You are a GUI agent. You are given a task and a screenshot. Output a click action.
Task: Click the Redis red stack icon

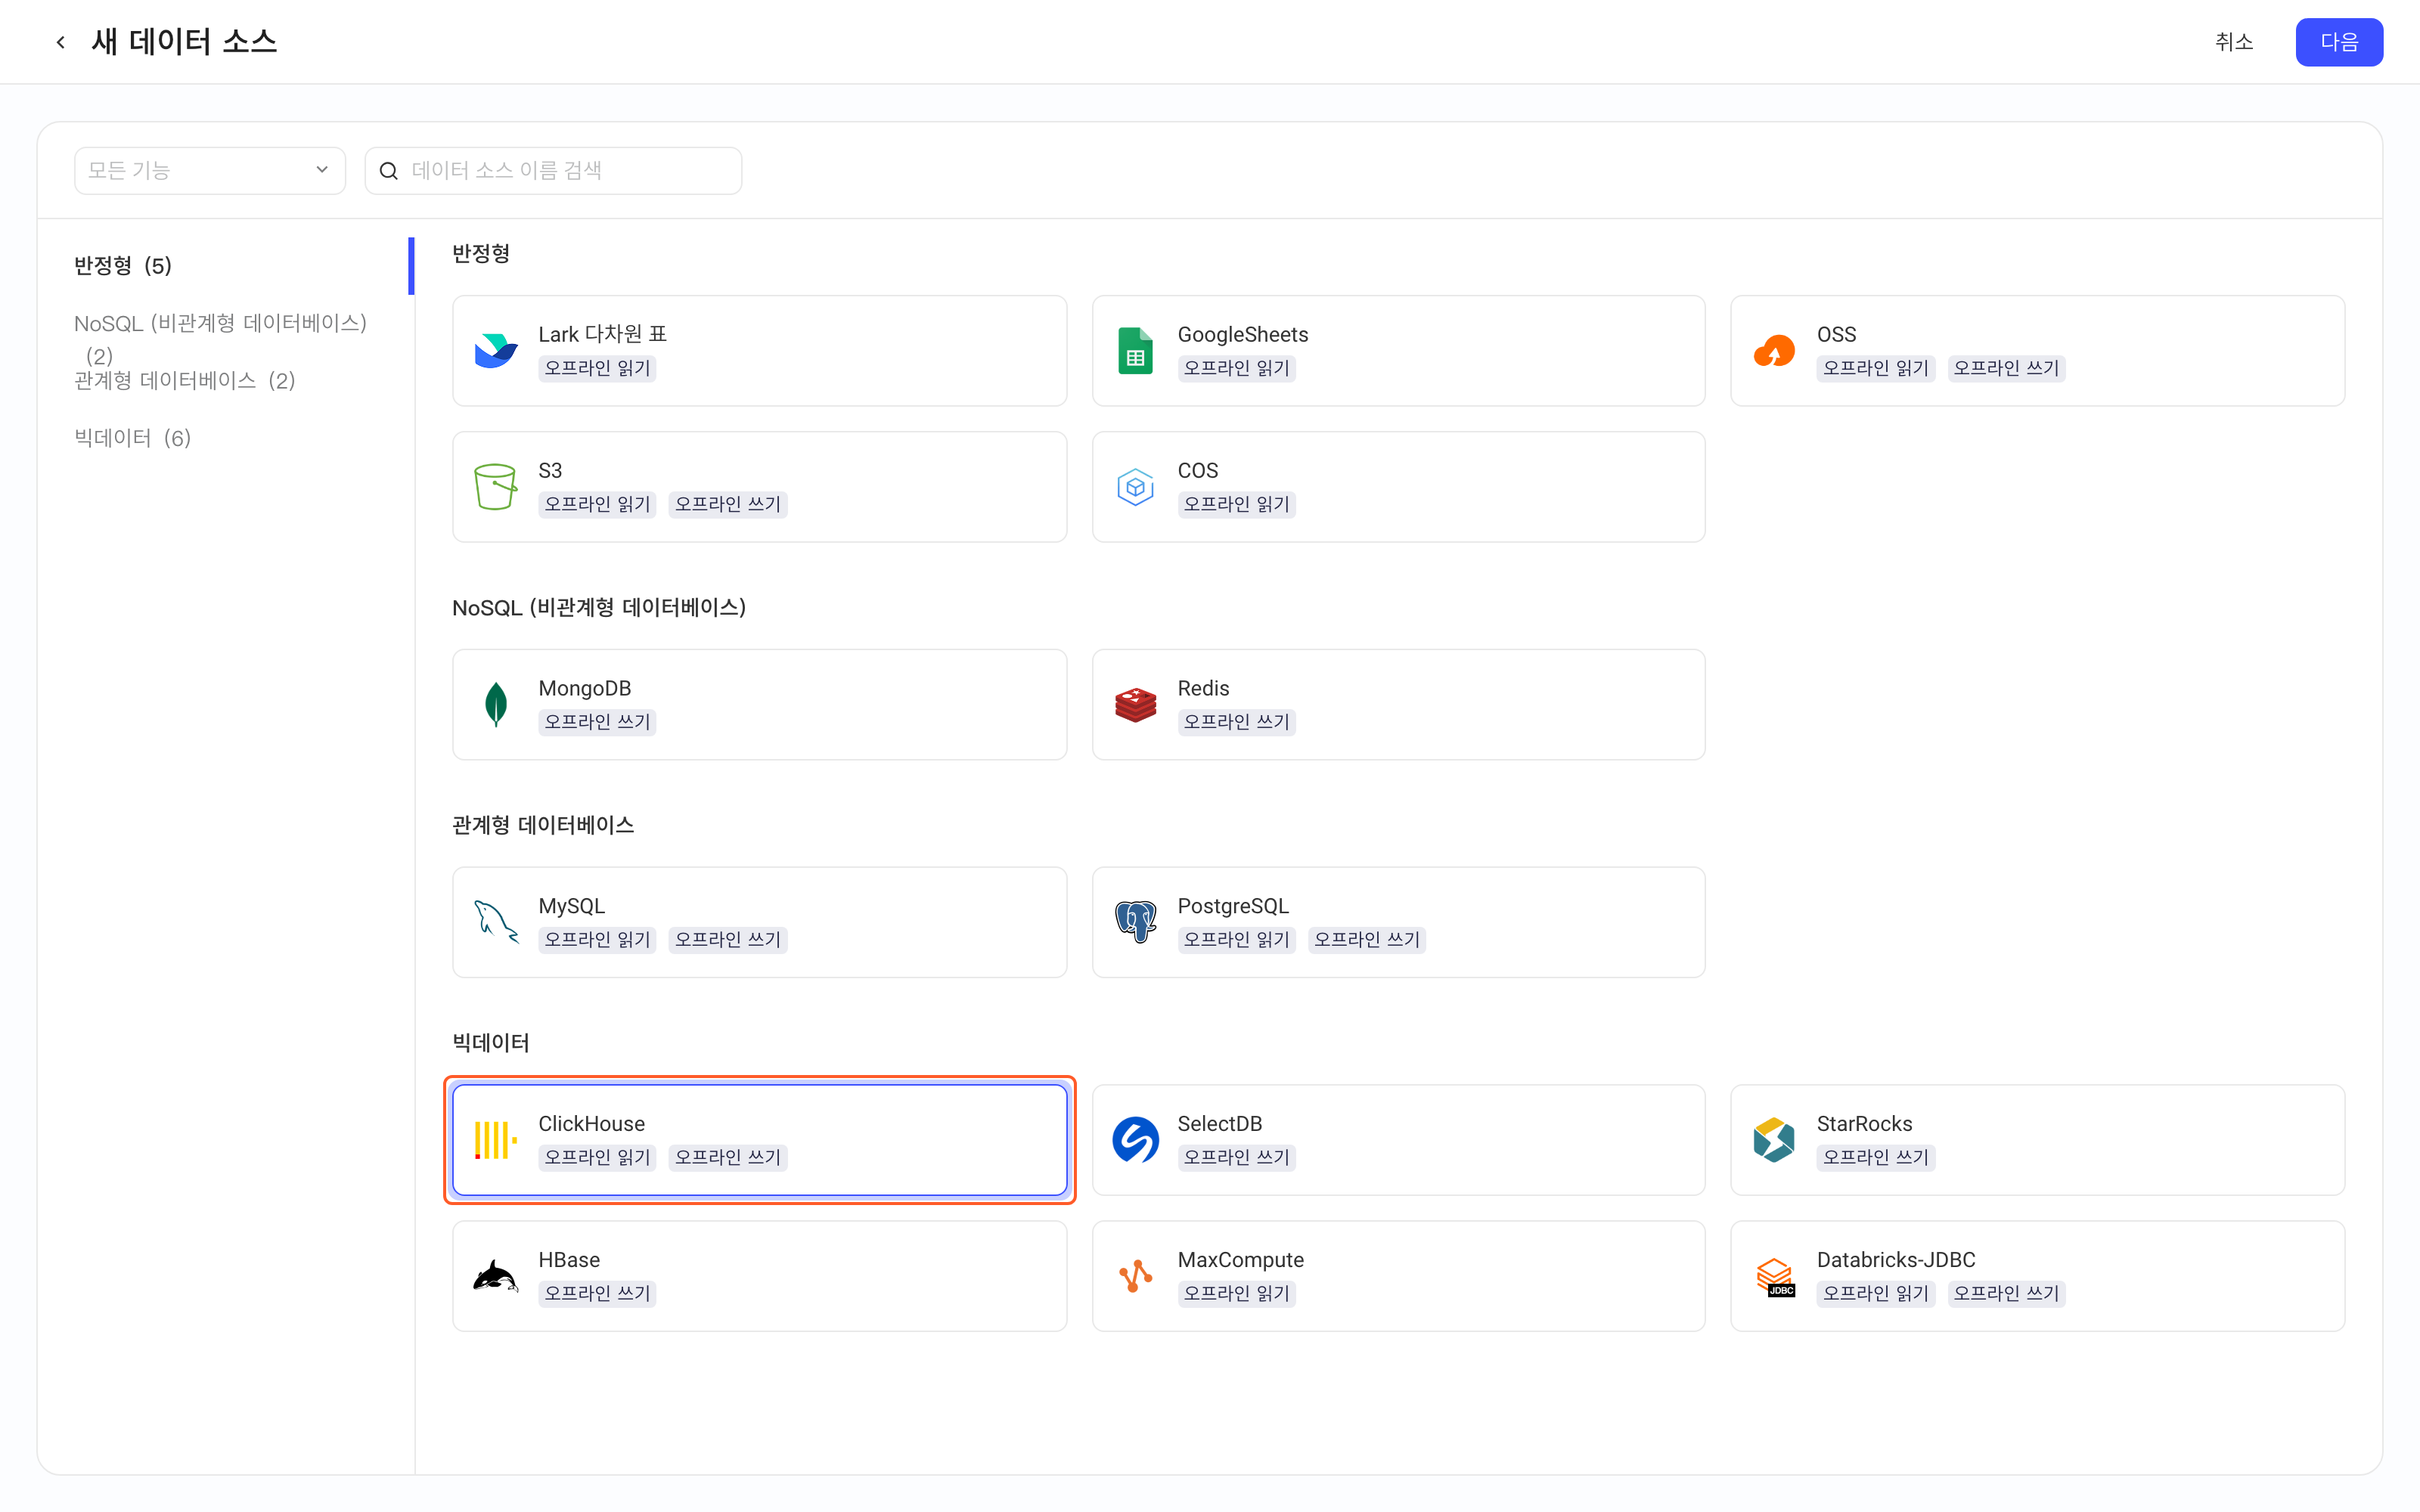tap(1135, 705)
